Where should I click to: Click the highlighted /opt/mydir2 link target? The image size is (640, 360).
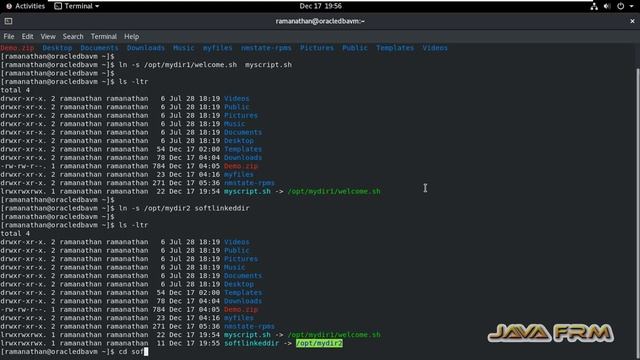tap(319, 343)
